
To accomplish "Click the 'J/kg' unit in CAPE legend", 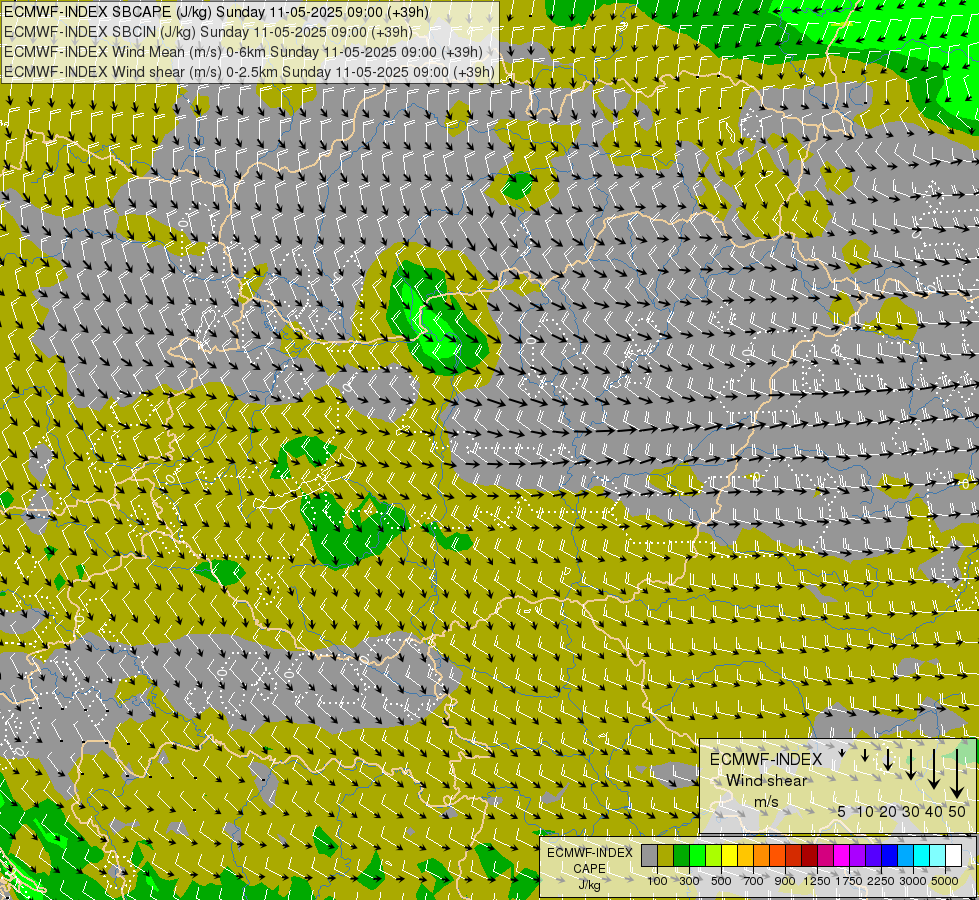I will (589, 886).
